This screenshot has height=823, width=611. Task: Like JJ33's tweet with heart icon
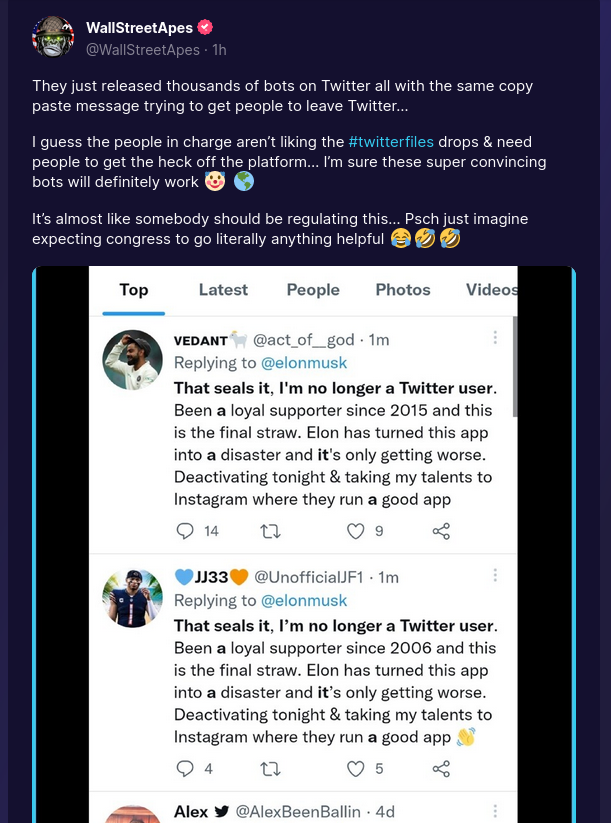(x=356, y=769)
